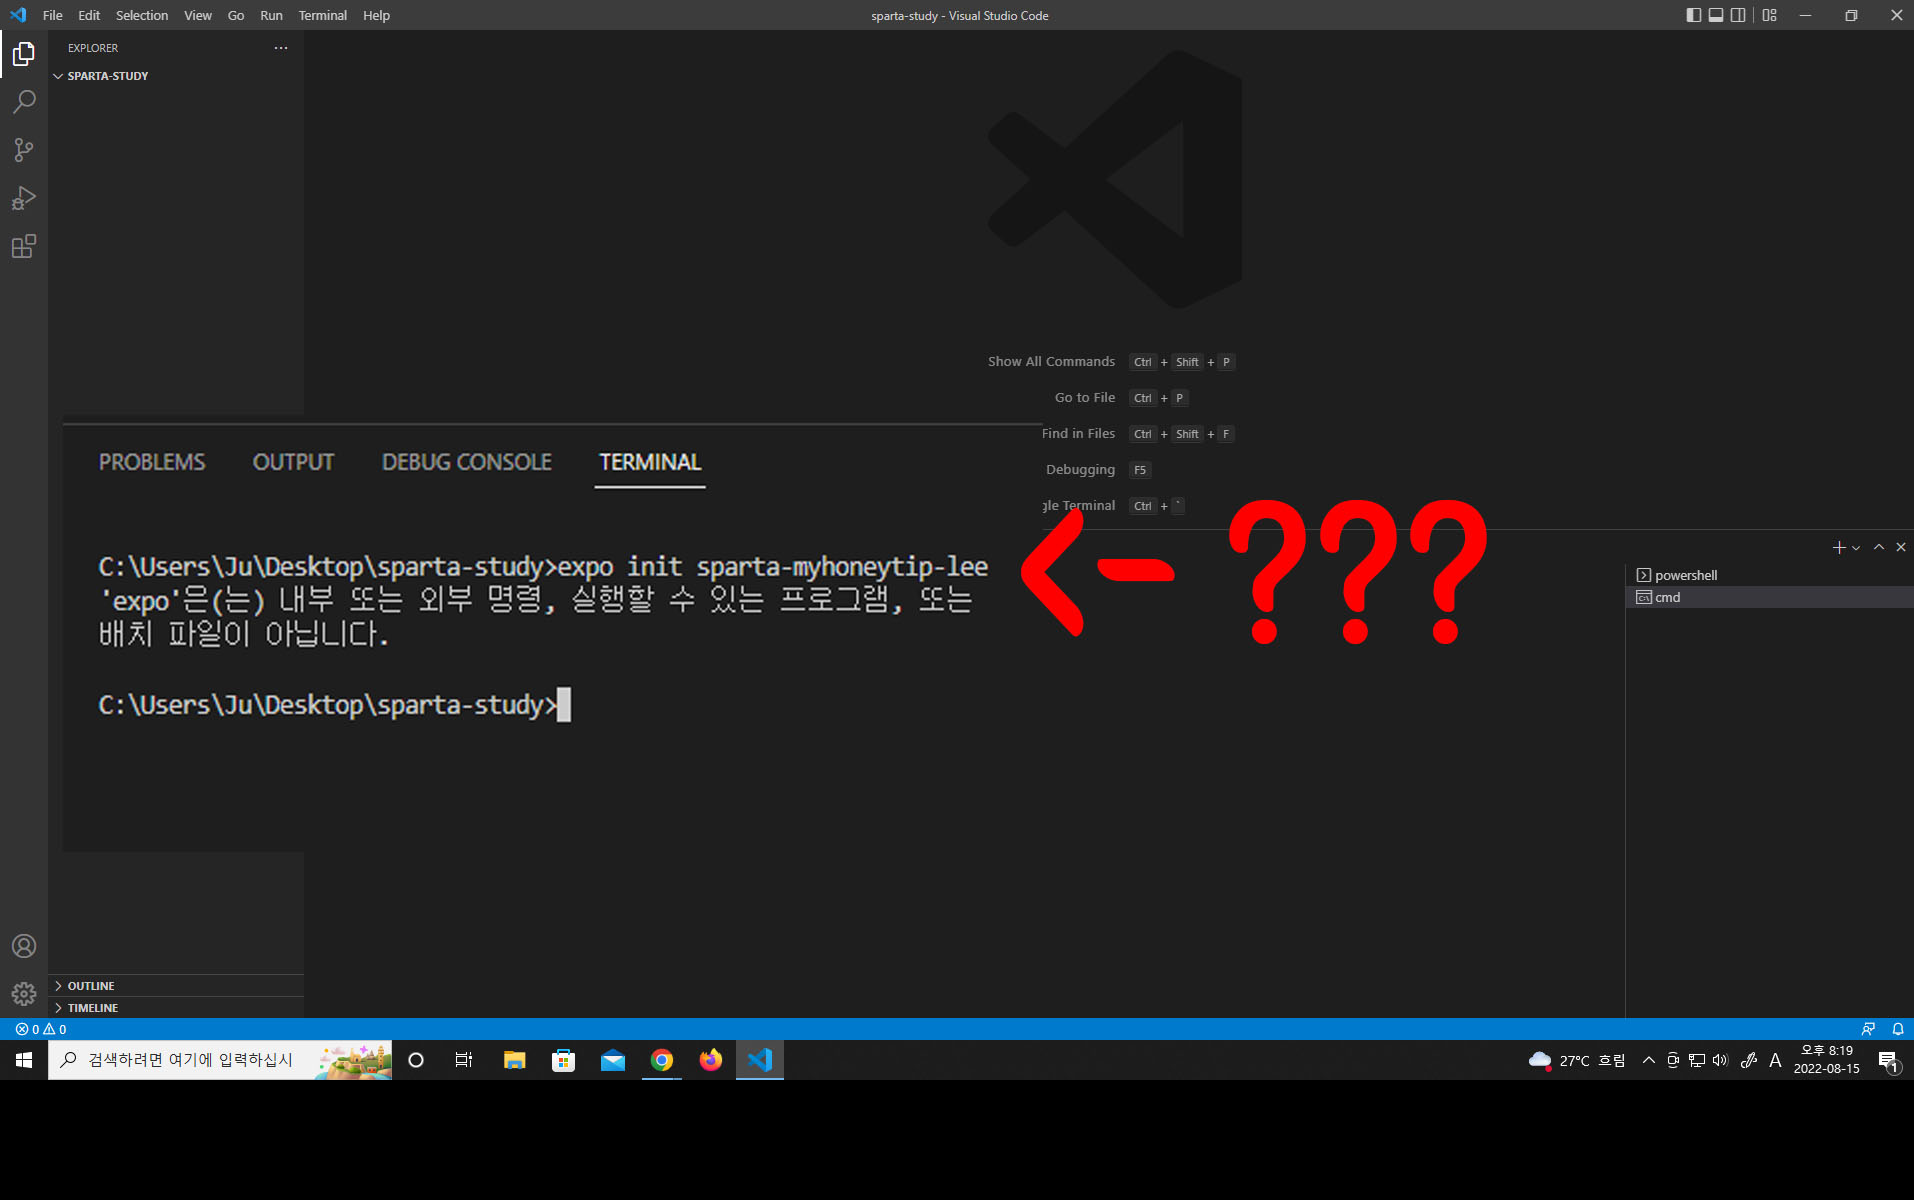Open the Windows Start menu

click(x=24, y=1060)
